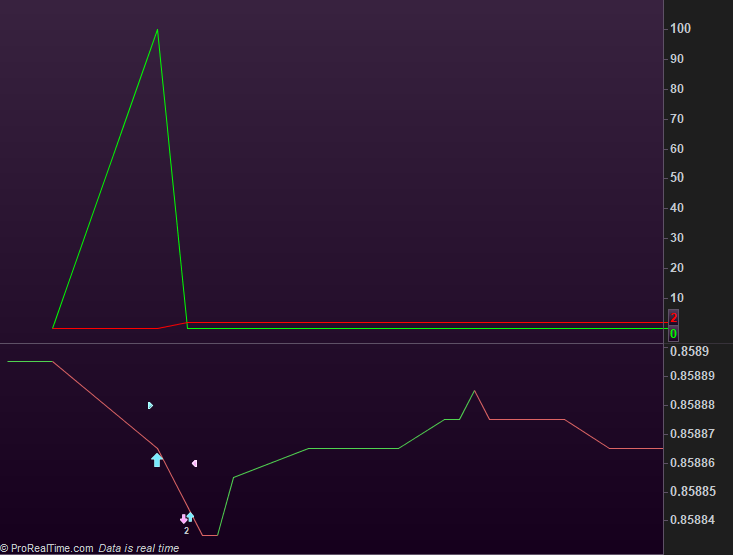Image resolution: width=733 pixels, height=555 pixels.
Task: Click the large cyan up arrow trade marker
Action: point(157,460)
